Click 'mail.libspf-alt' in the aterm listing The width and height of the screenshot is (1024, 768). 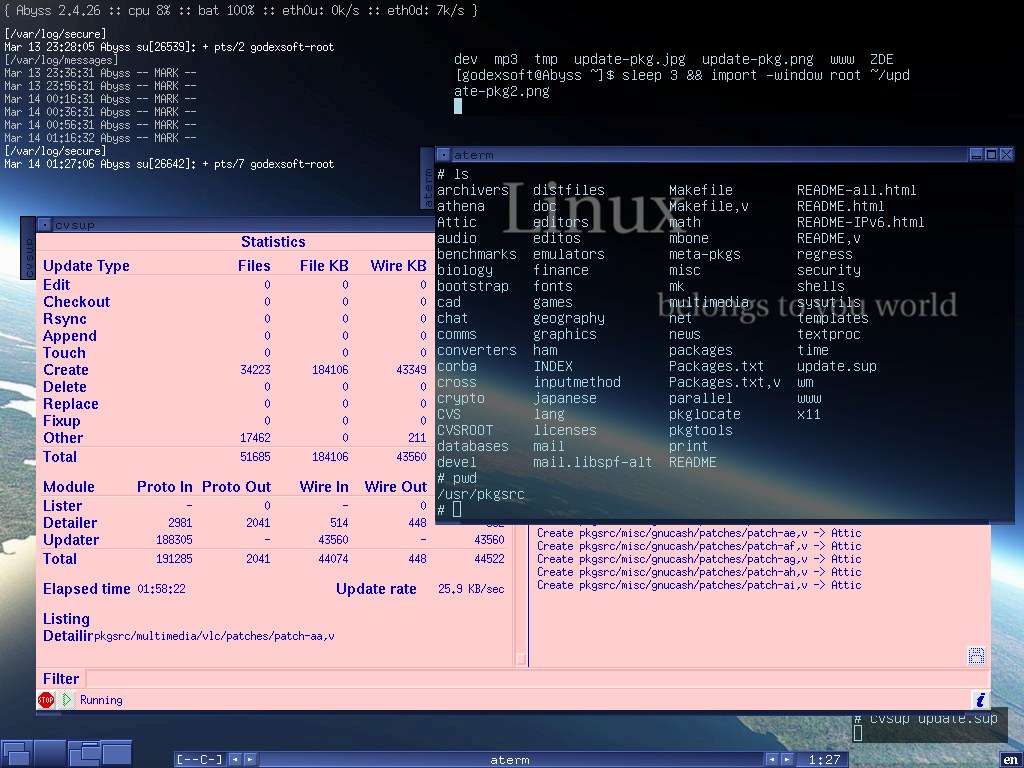592,462
